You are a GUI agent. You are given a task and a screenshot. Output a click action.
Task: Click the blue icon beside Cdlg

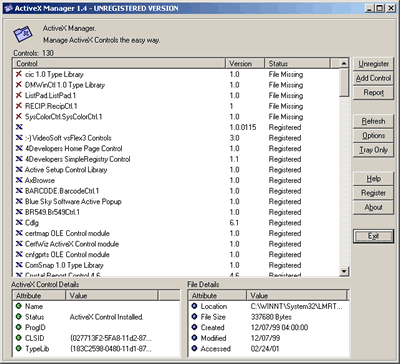coord(19,223)
